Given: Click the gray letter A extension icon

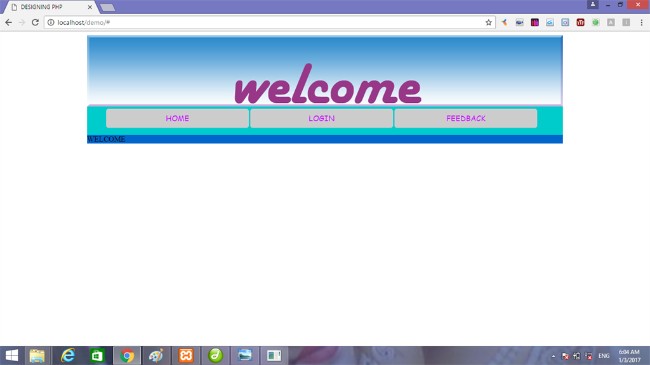Looking at the screenshot, I should coord(611,22).
